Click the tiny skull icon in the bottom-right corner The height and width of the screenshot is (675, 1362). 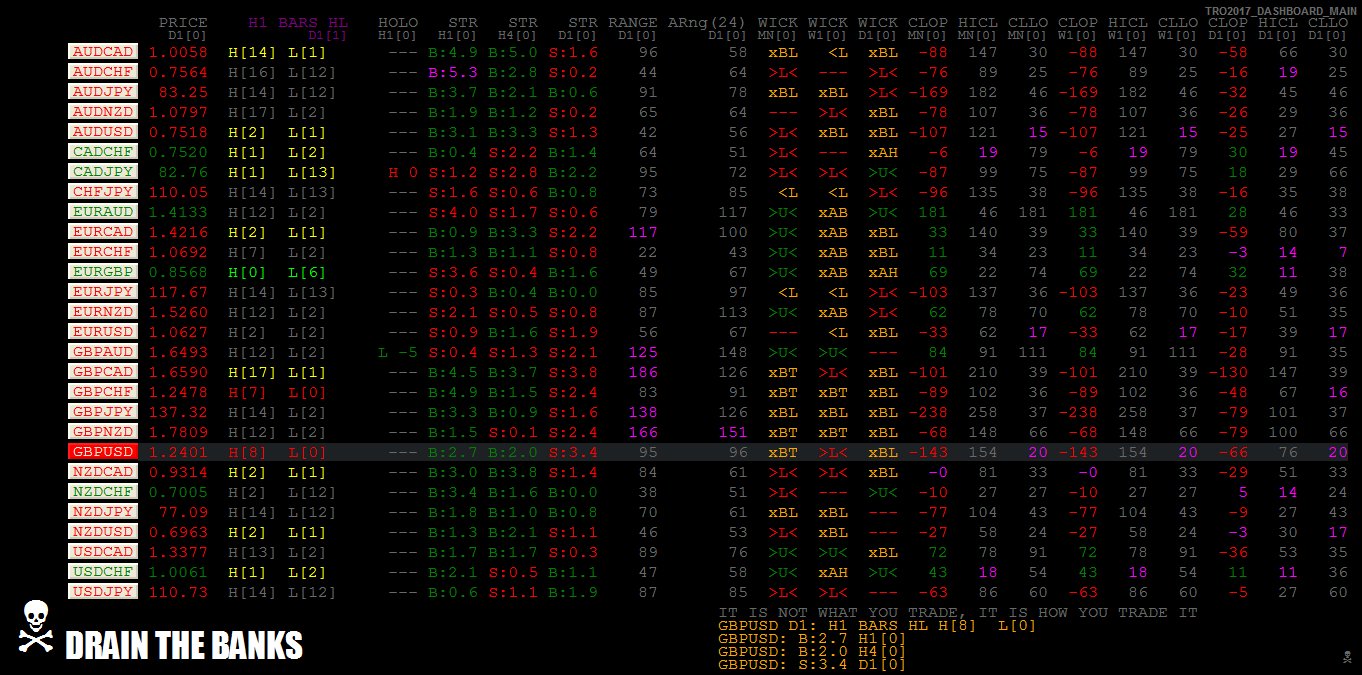[1348, 657]
